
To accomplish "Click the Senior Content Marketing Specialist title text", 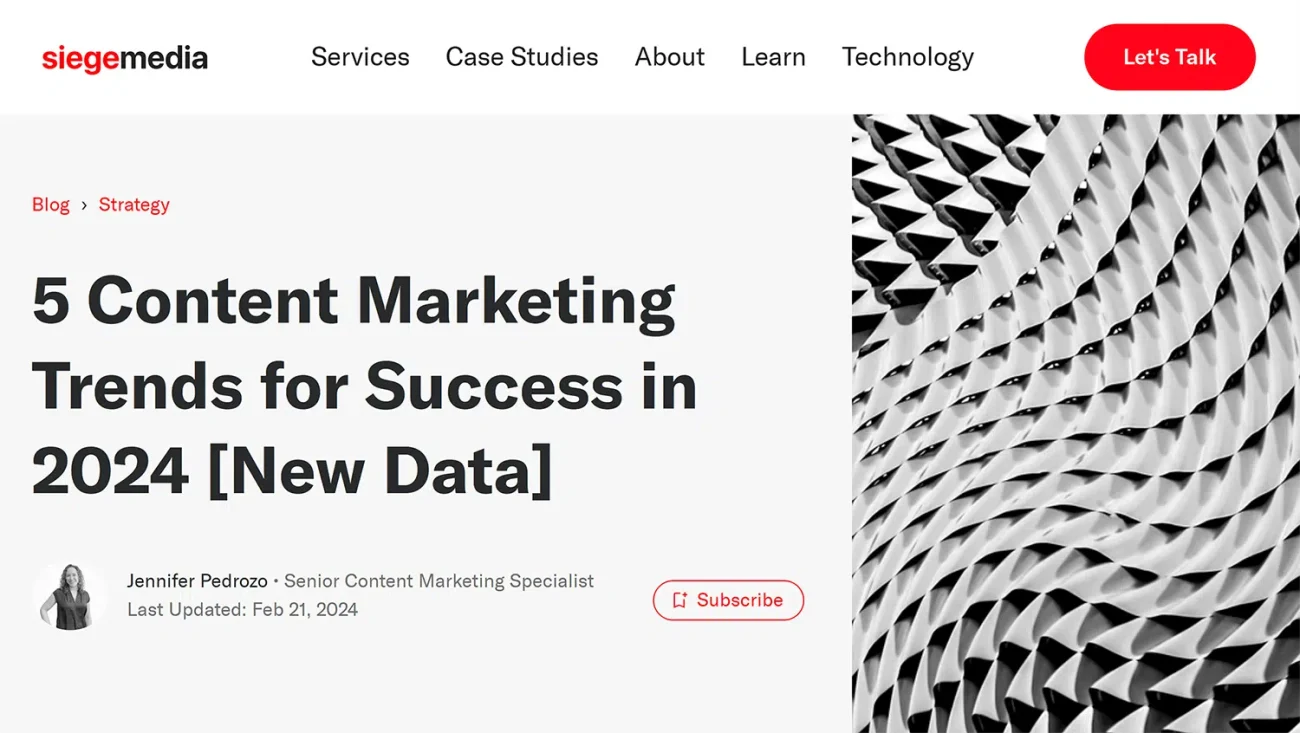I will click(439, 581).
